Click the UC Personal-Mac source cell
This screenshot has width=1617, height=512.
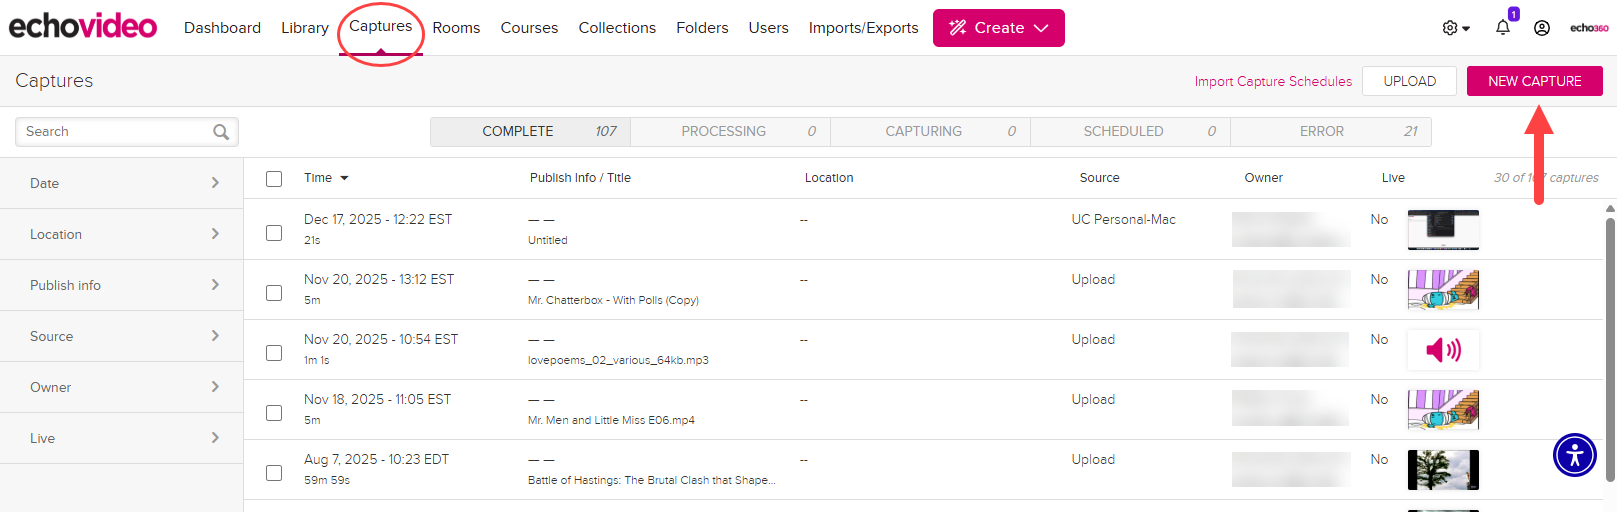coord(1123,219)
